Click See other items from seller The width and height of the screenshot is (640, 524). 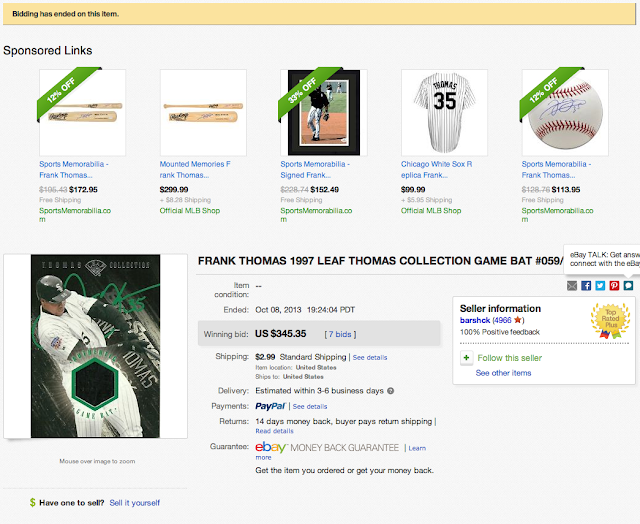click(504, 373)
